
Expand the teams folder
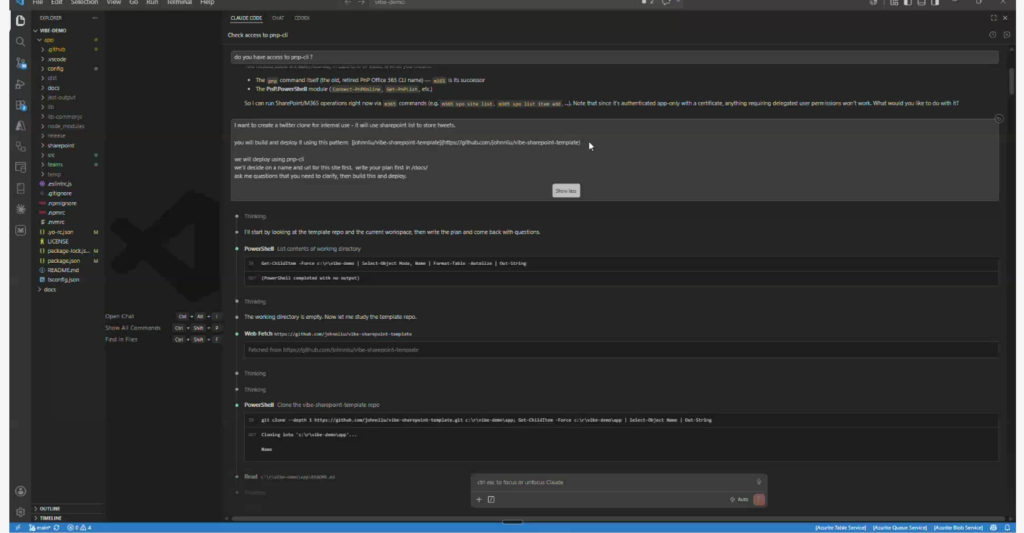click(x=55, y=165)
